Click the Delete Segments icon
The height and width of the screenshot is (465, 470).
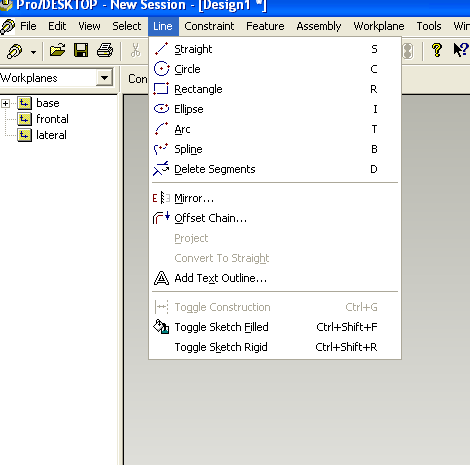point(161,169)
